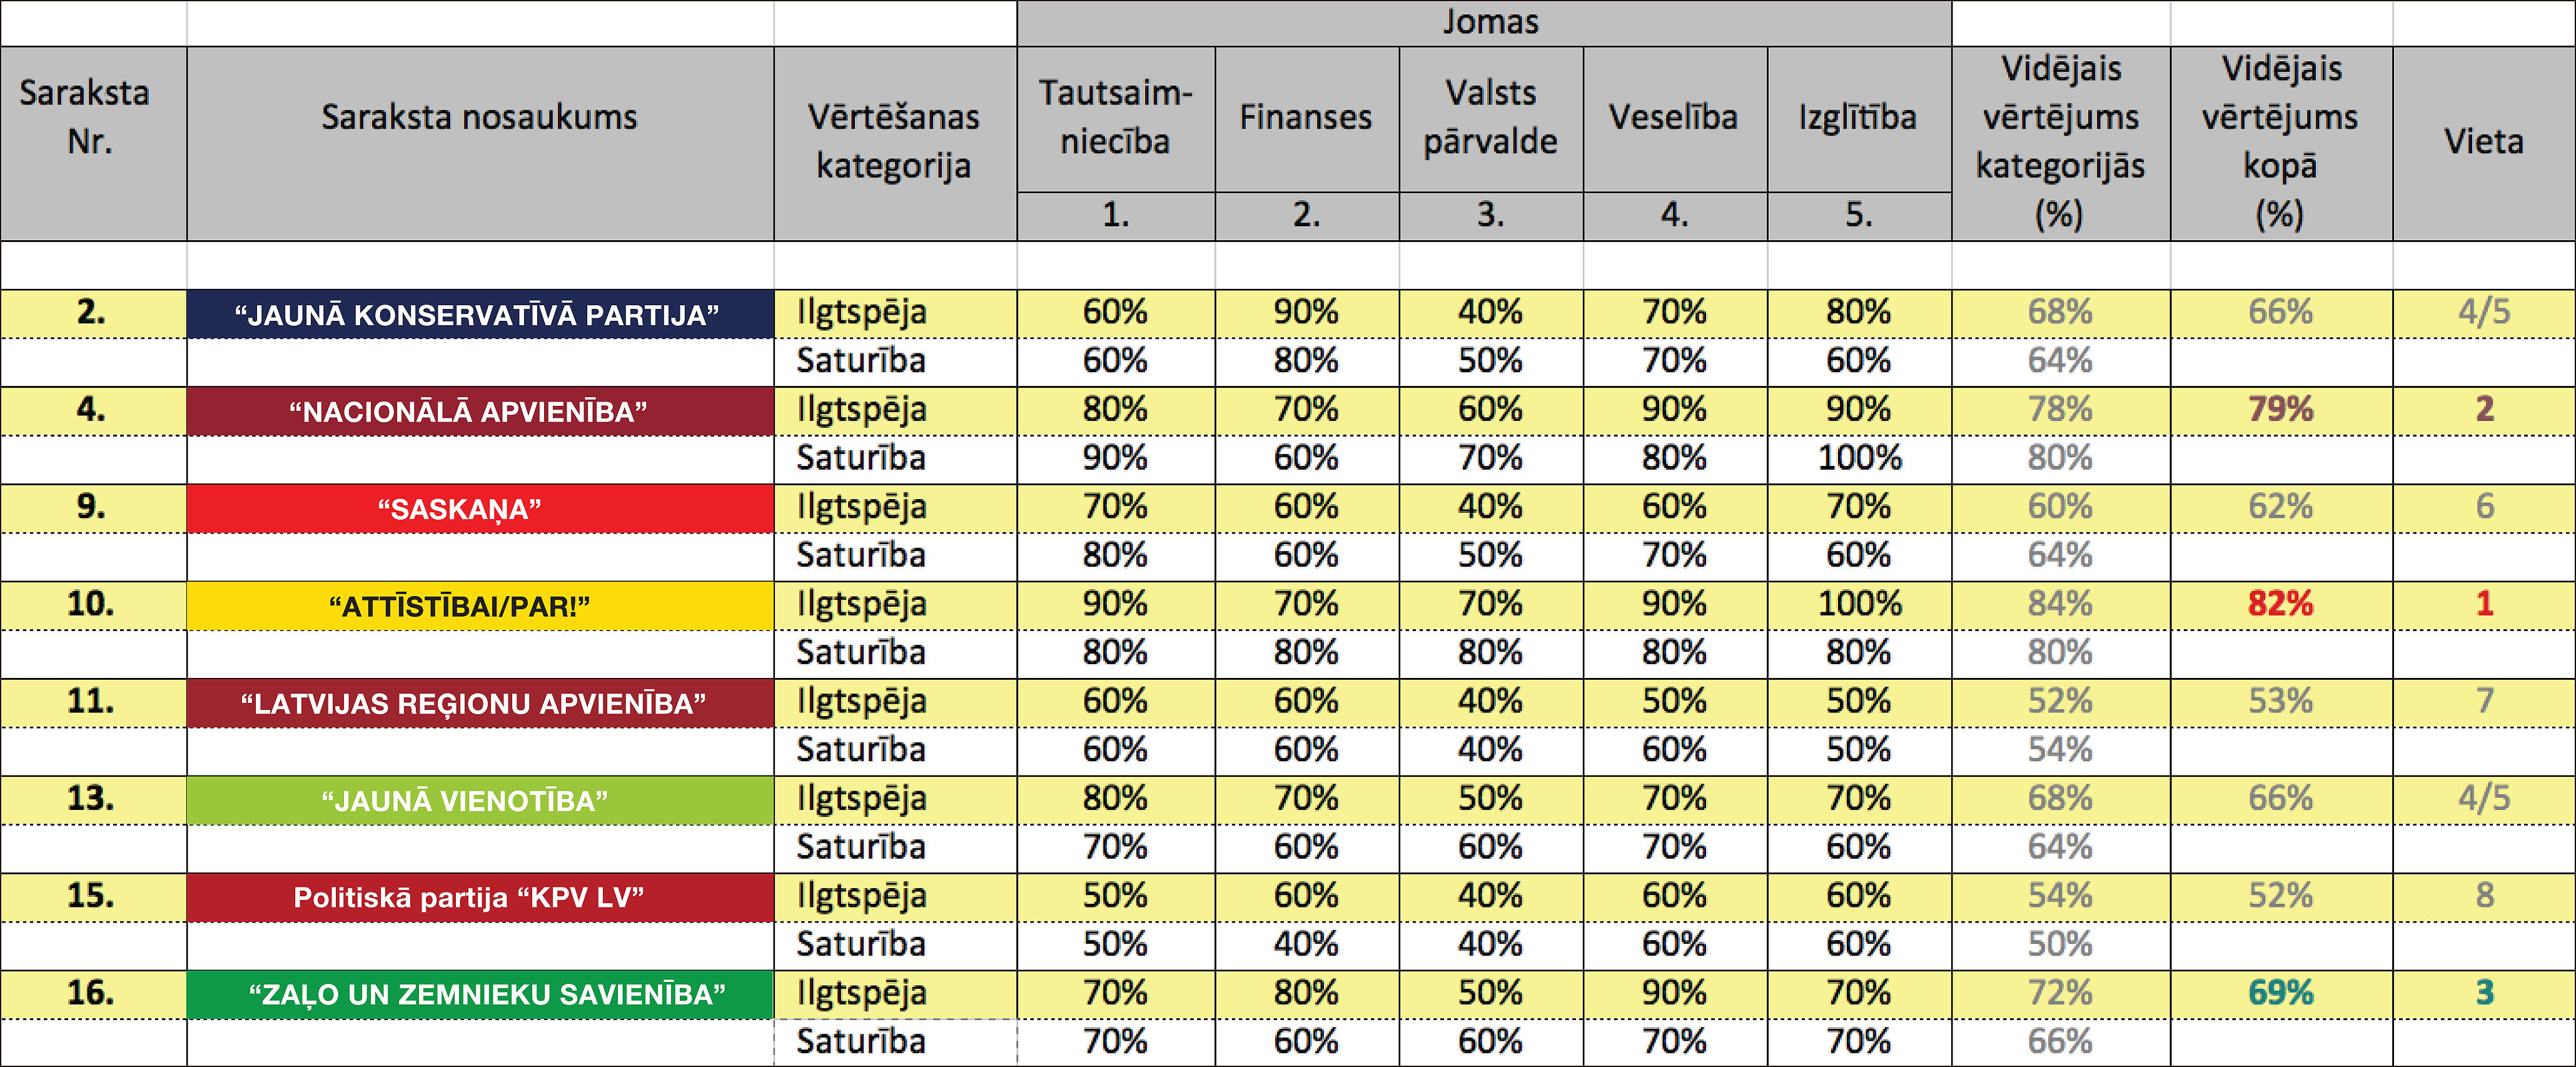Select the red 82% overall rating cell
This screenshot has width=2576, height=1067.
point(2281,605)
